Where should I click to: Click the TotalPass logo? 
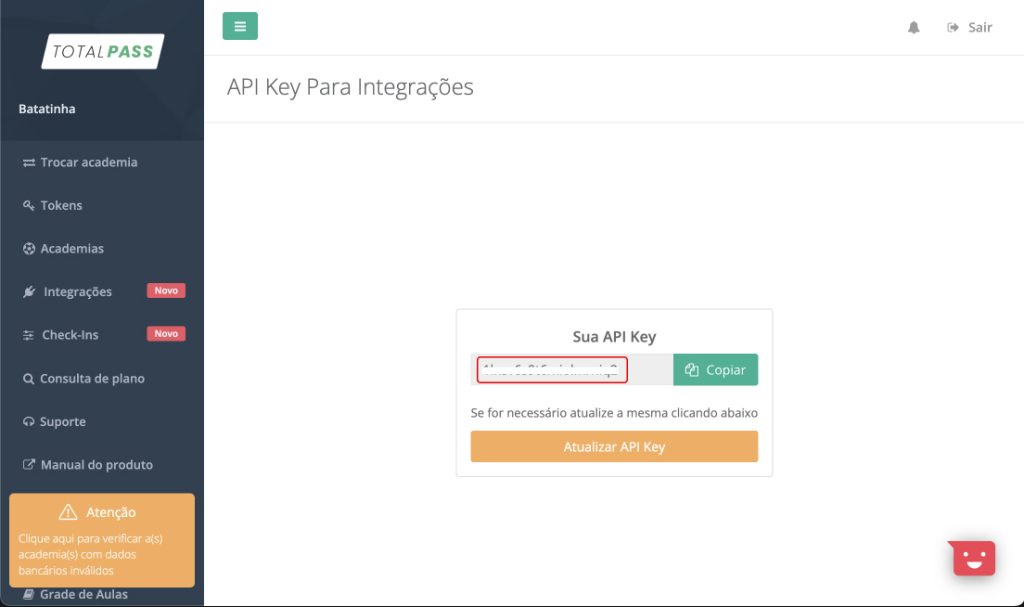(103, 52)
